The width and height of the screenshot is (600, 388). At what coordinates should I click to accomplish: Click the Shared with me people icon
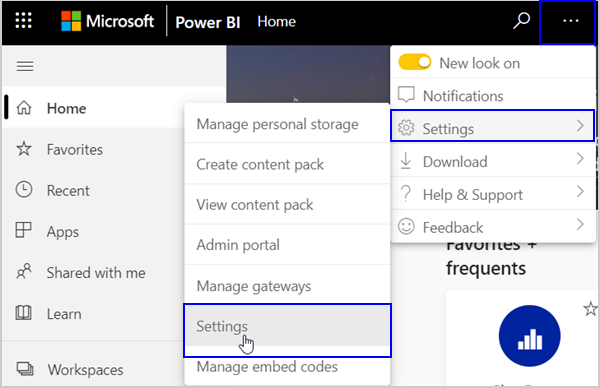[24, 271]
